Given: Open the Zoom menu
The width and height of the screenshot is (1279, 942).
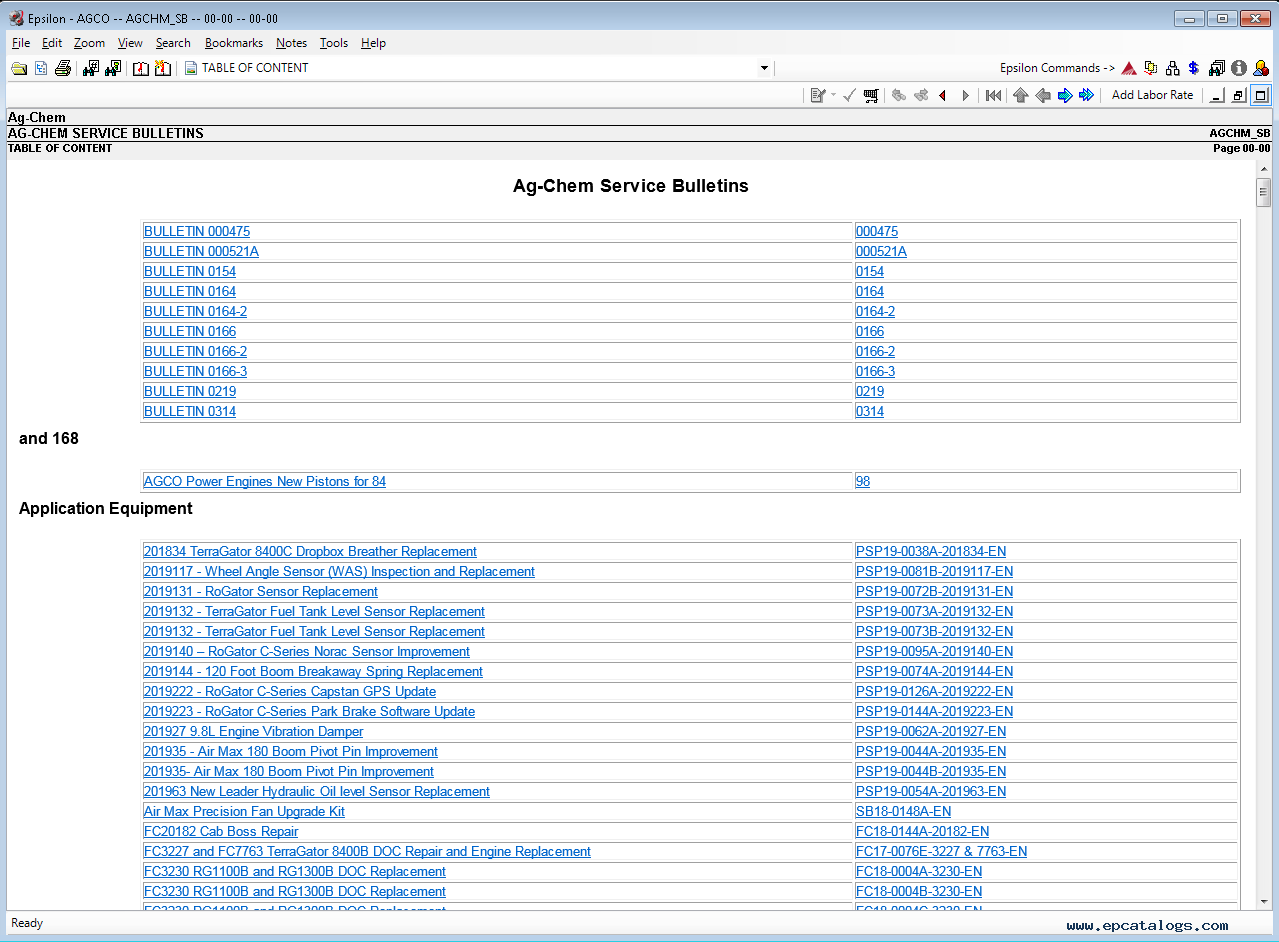Looking at the screenshot, I should point(89,43).
